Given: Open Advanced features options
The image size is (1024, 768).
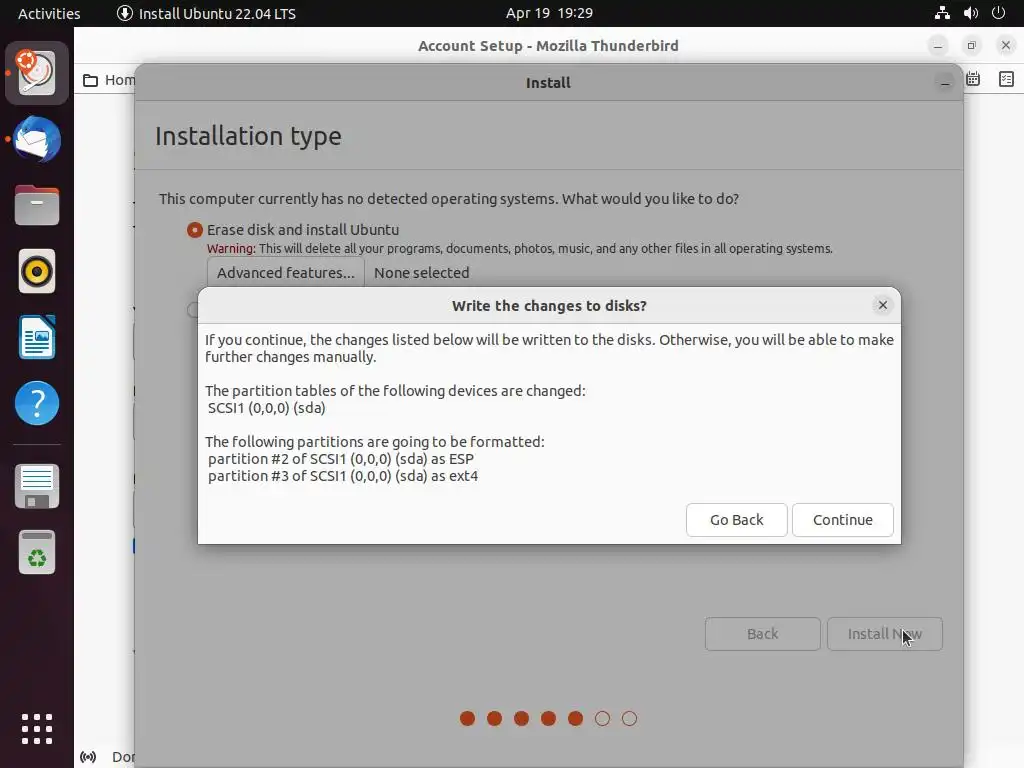Looking at the screenshot, I should point(285,272).
